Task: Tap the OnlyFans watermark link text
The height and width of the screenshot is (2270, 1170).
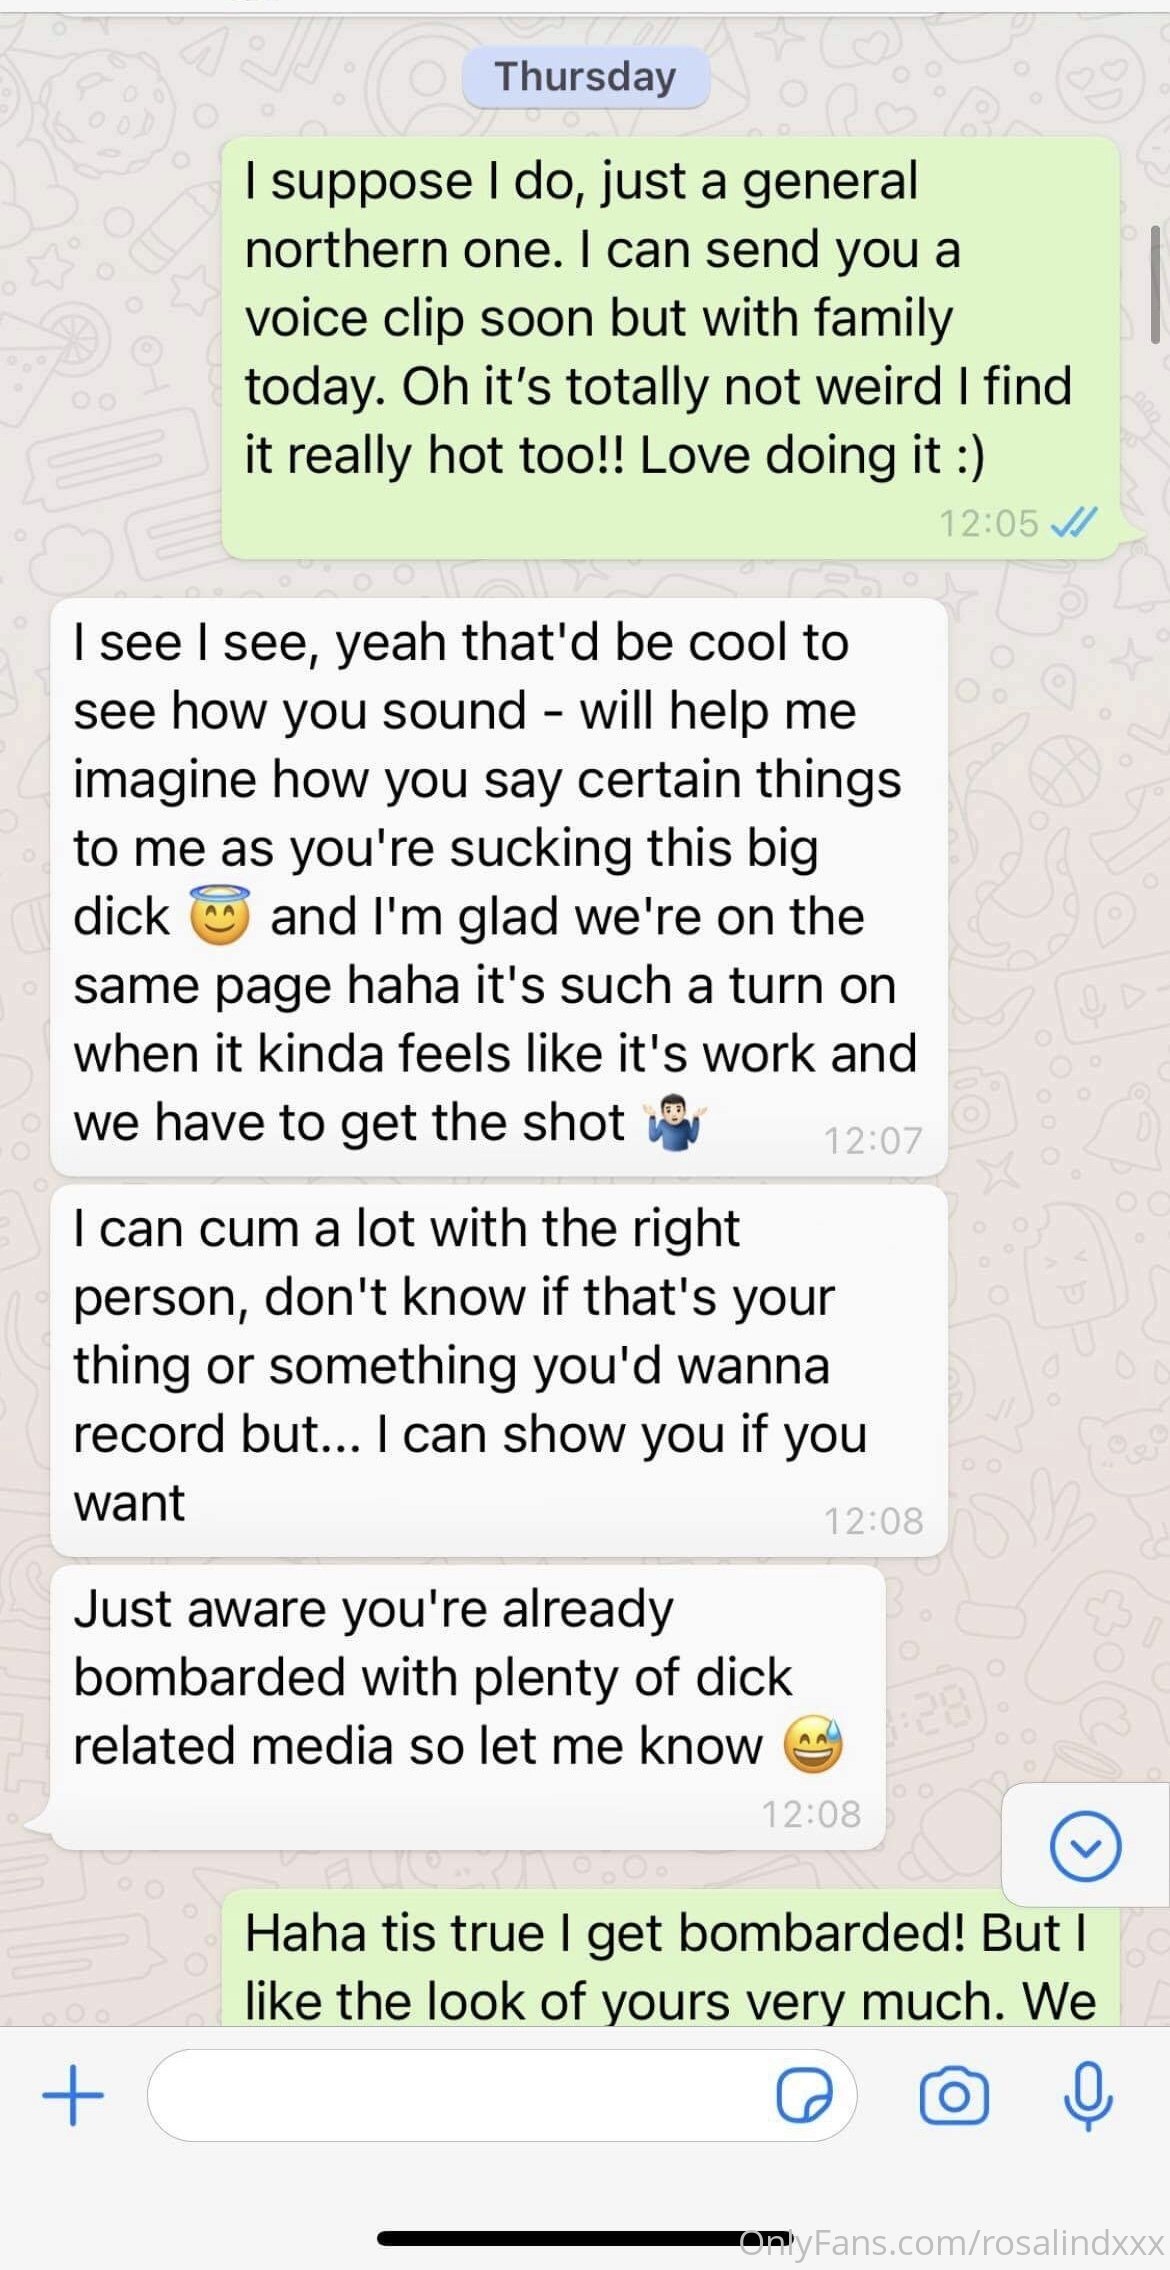Action: point(952,2241)
